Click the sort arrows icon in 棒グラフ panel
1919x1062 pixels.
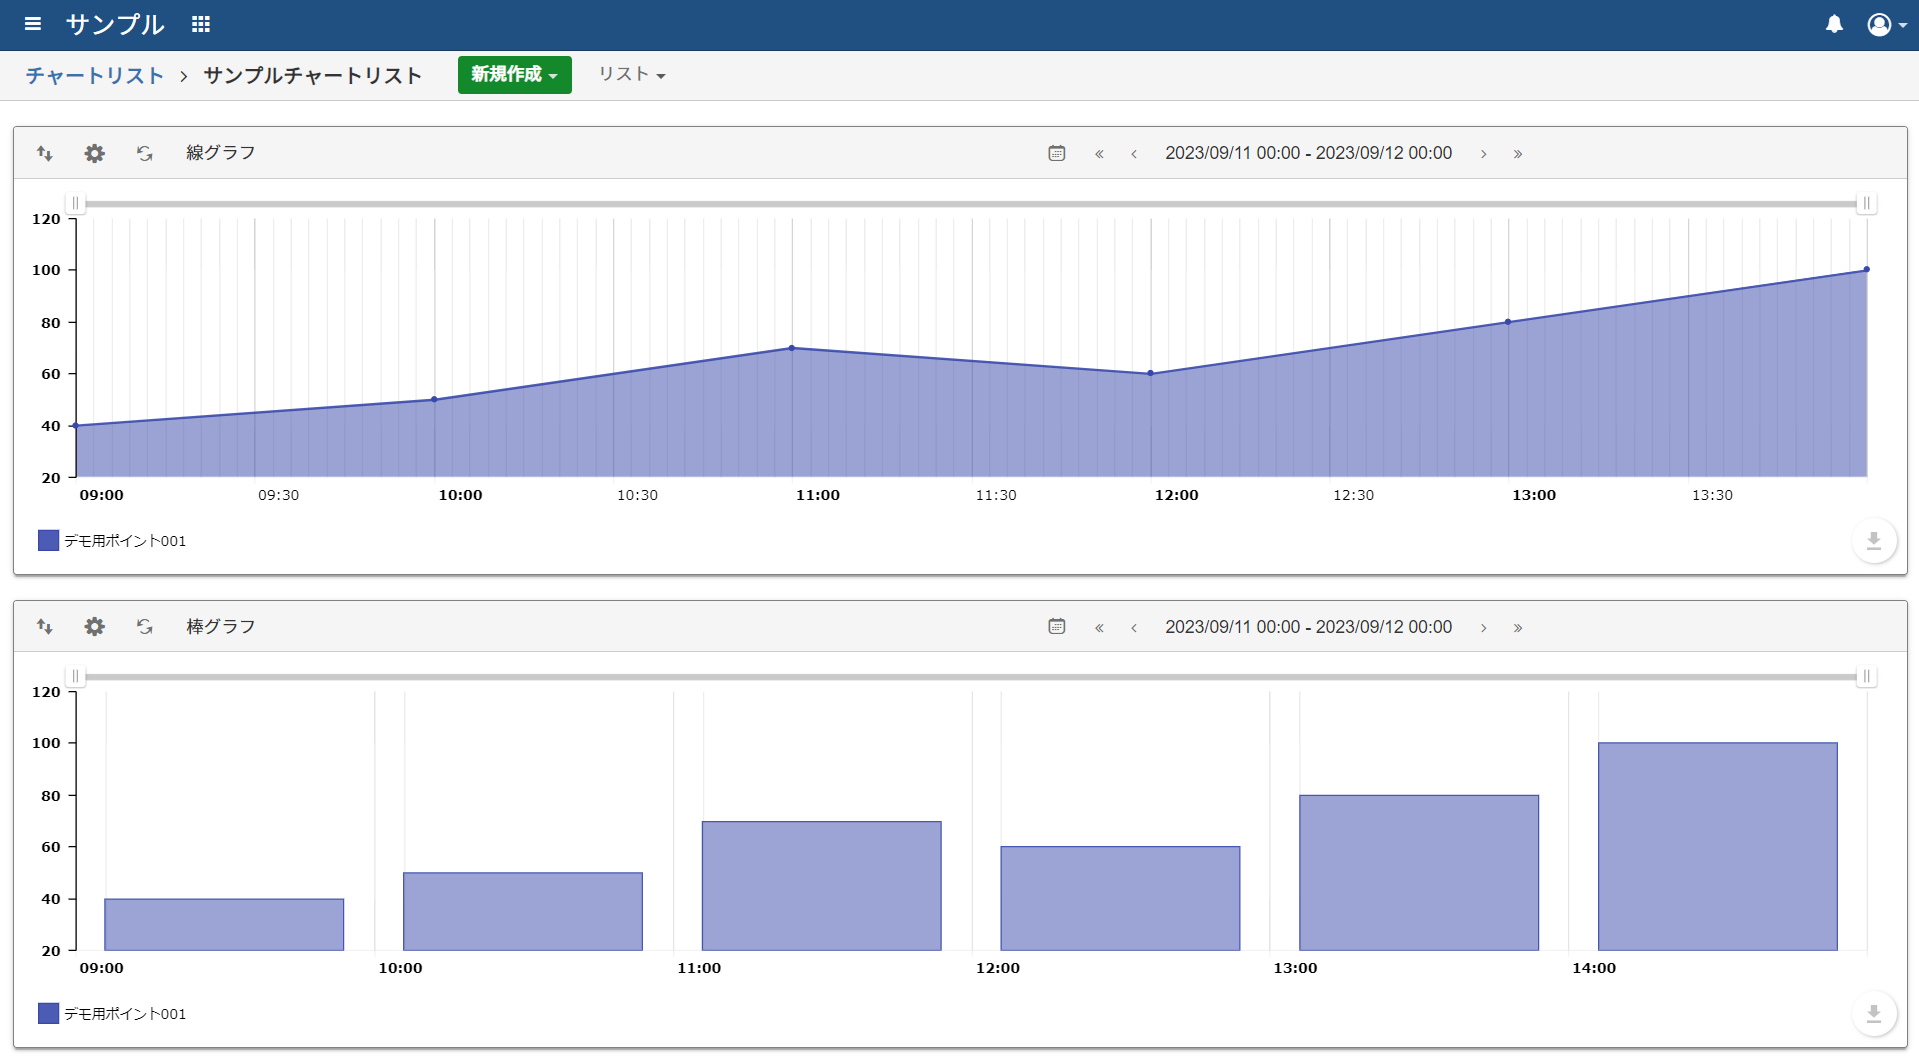[45, 626]
